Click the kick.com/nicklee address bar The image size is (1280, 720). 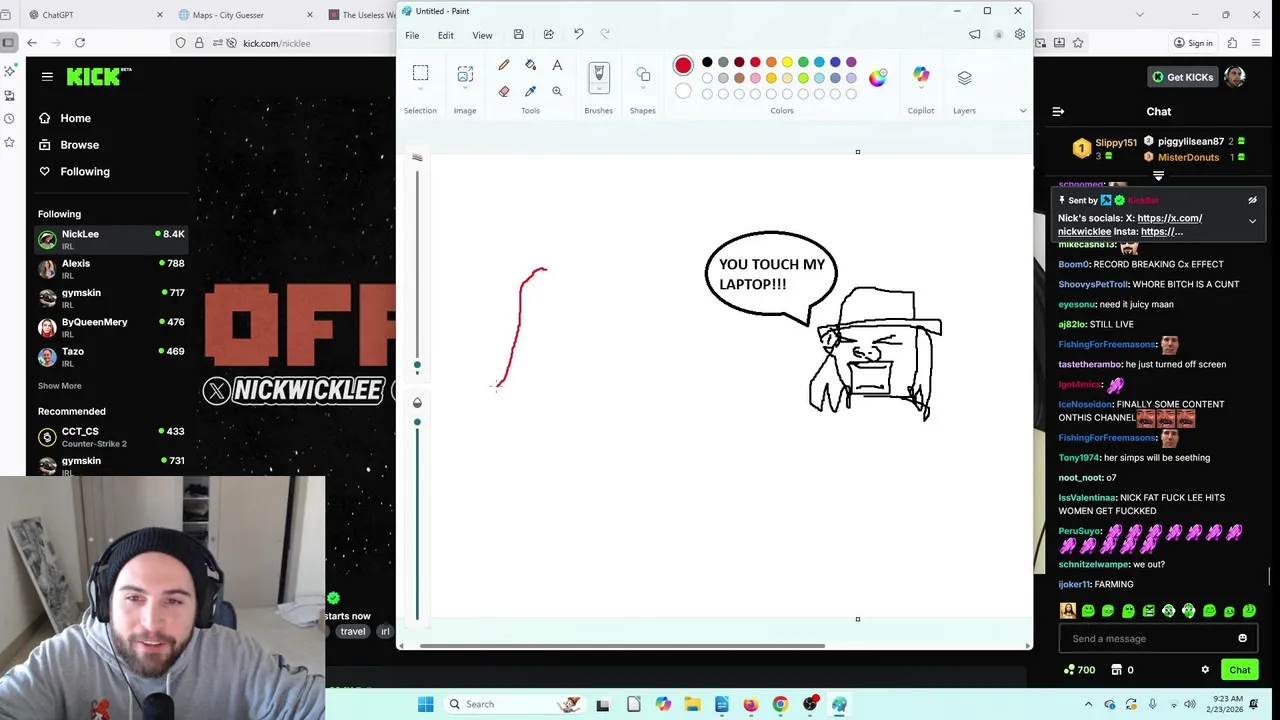277,43
